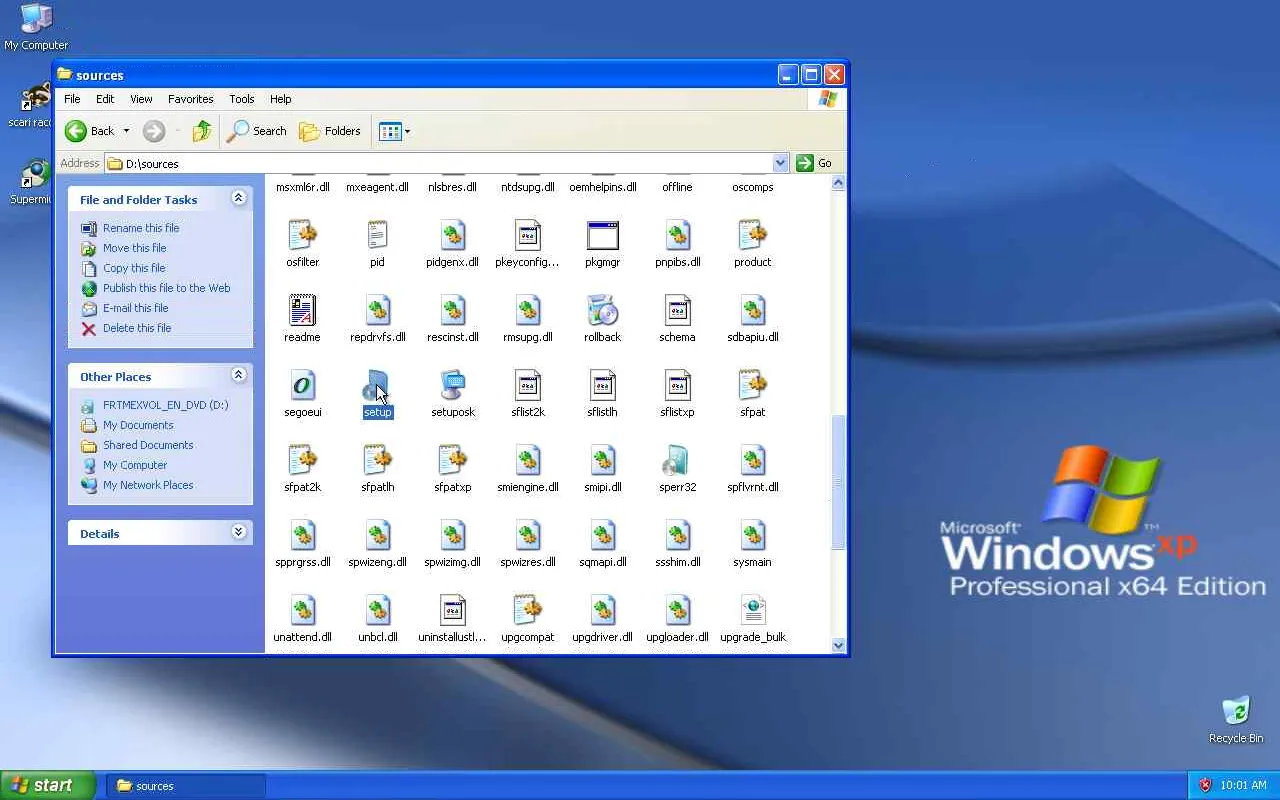
Task: Click Delete this file link
Action: tap(137, 328)
